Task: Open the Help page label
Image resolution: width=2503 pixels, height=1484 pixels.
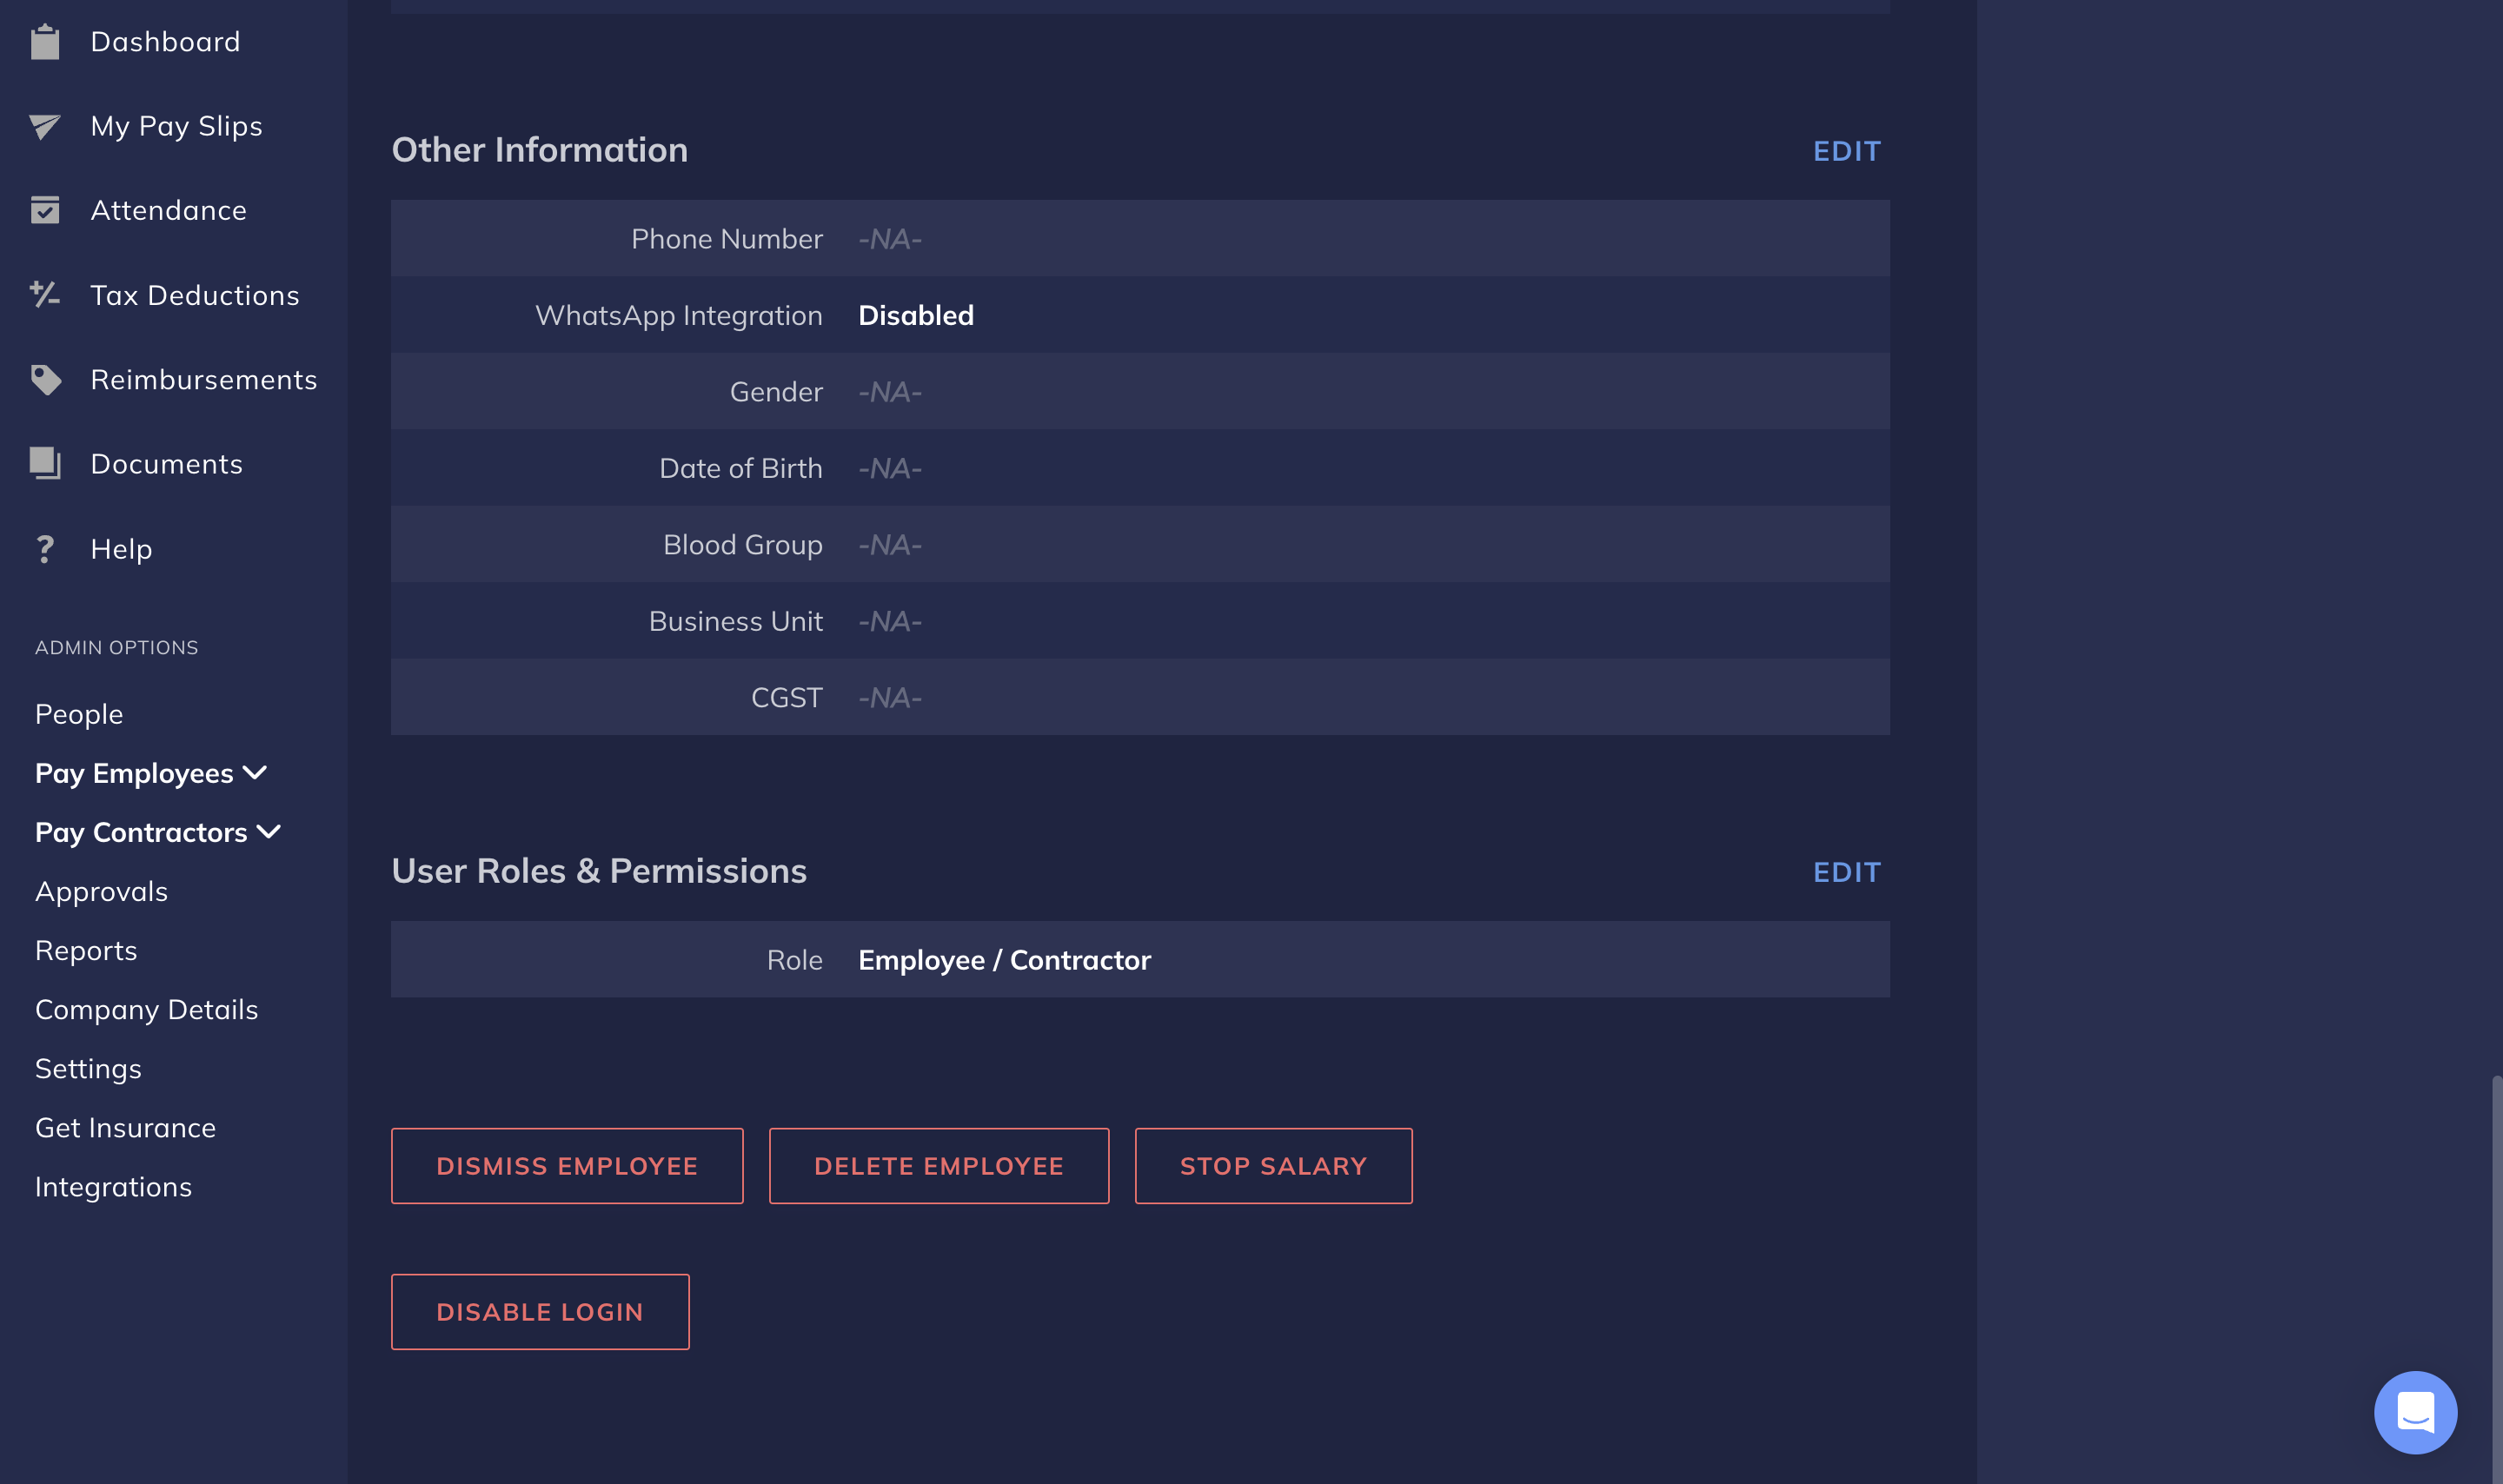Action: click(121, 549)
